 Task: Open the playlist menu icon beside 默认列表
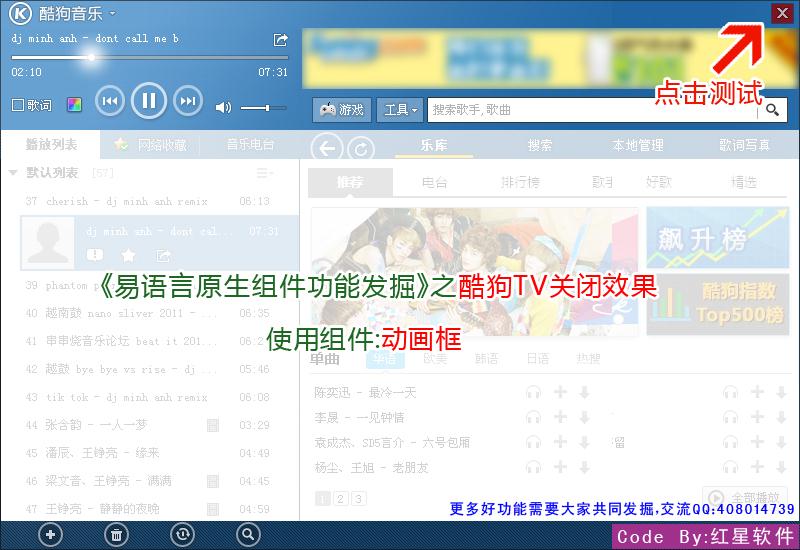pyautogui.click(x=265, y=173)
